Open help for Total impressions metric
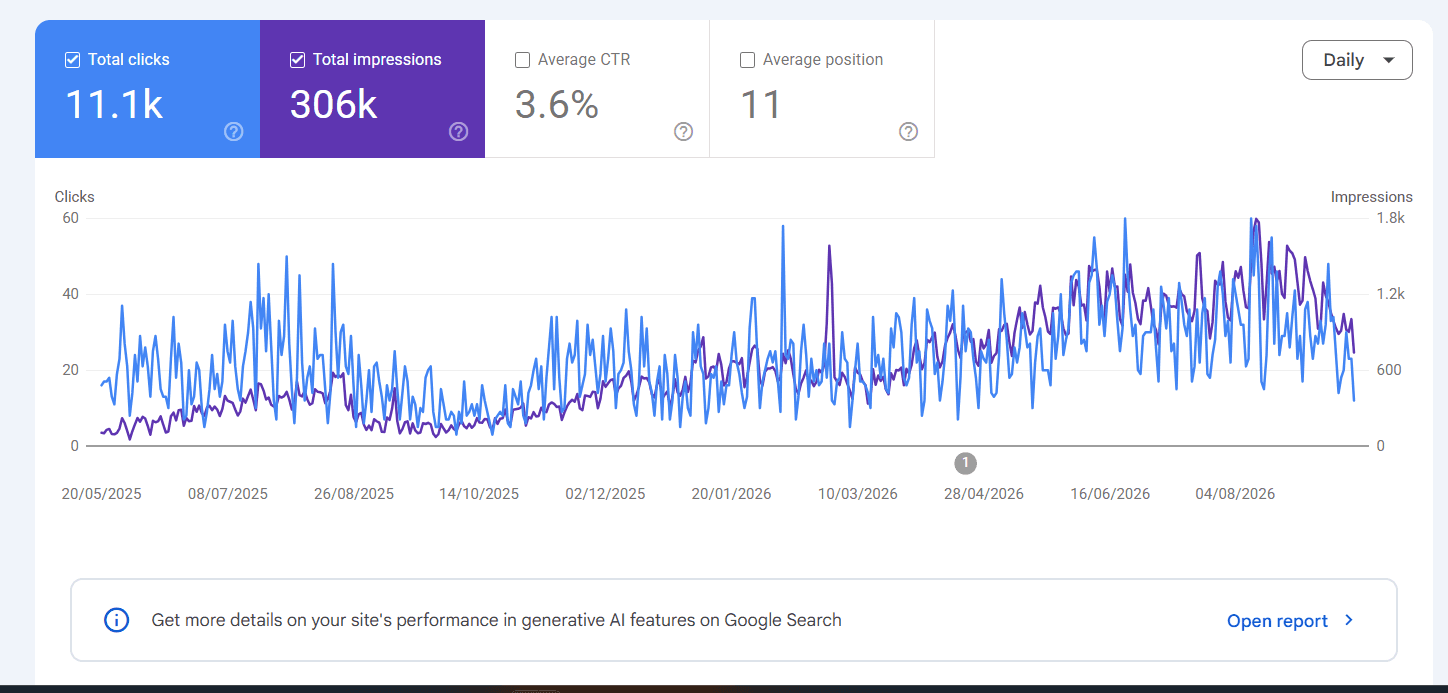The width and height of the screenshot is (1448, 693). point(459,132)
